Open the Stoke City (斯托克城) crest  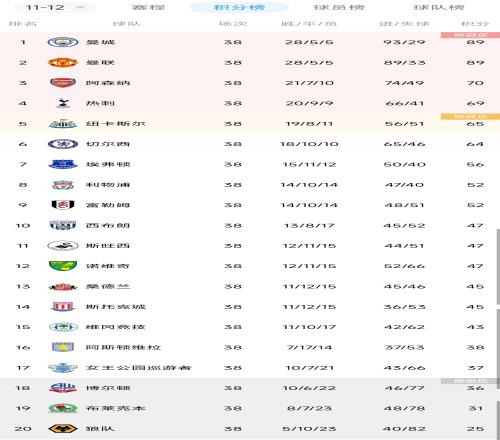tap(63, 307)
